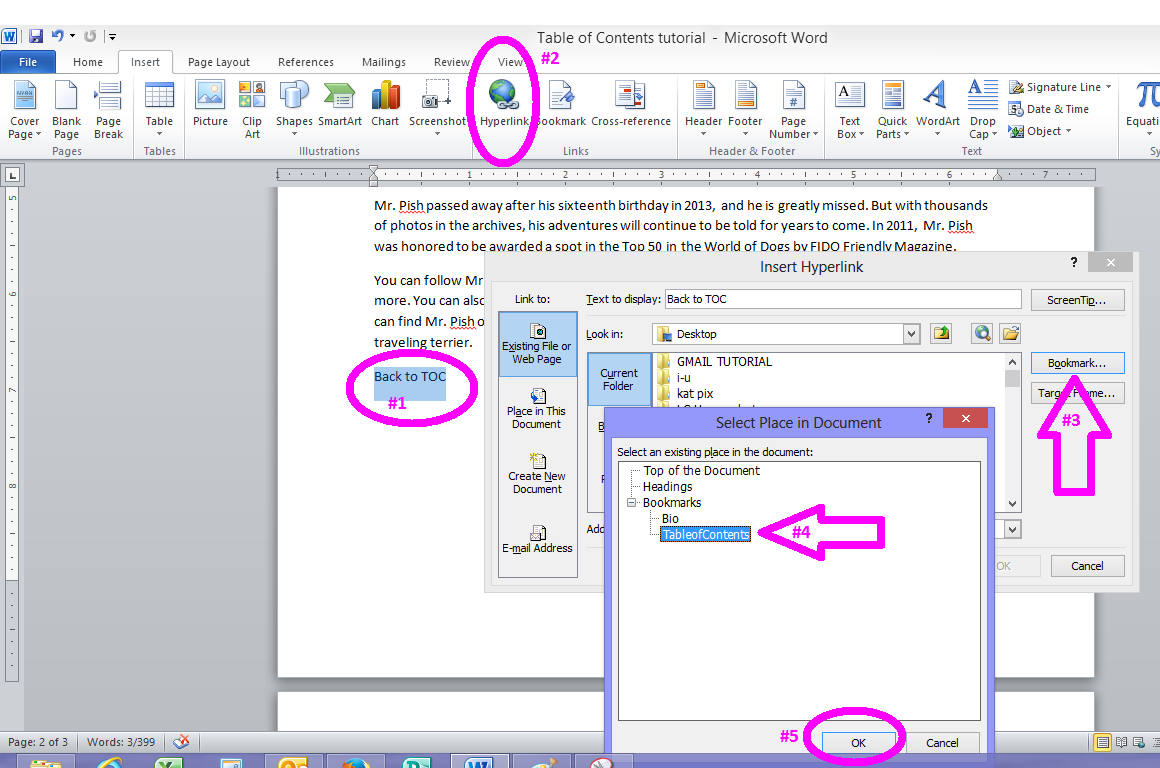The width and height of the screenshot is (1160, 768).
Task: Select the Current Folder view
Action: pyautogui.click(x=619, y=380)
